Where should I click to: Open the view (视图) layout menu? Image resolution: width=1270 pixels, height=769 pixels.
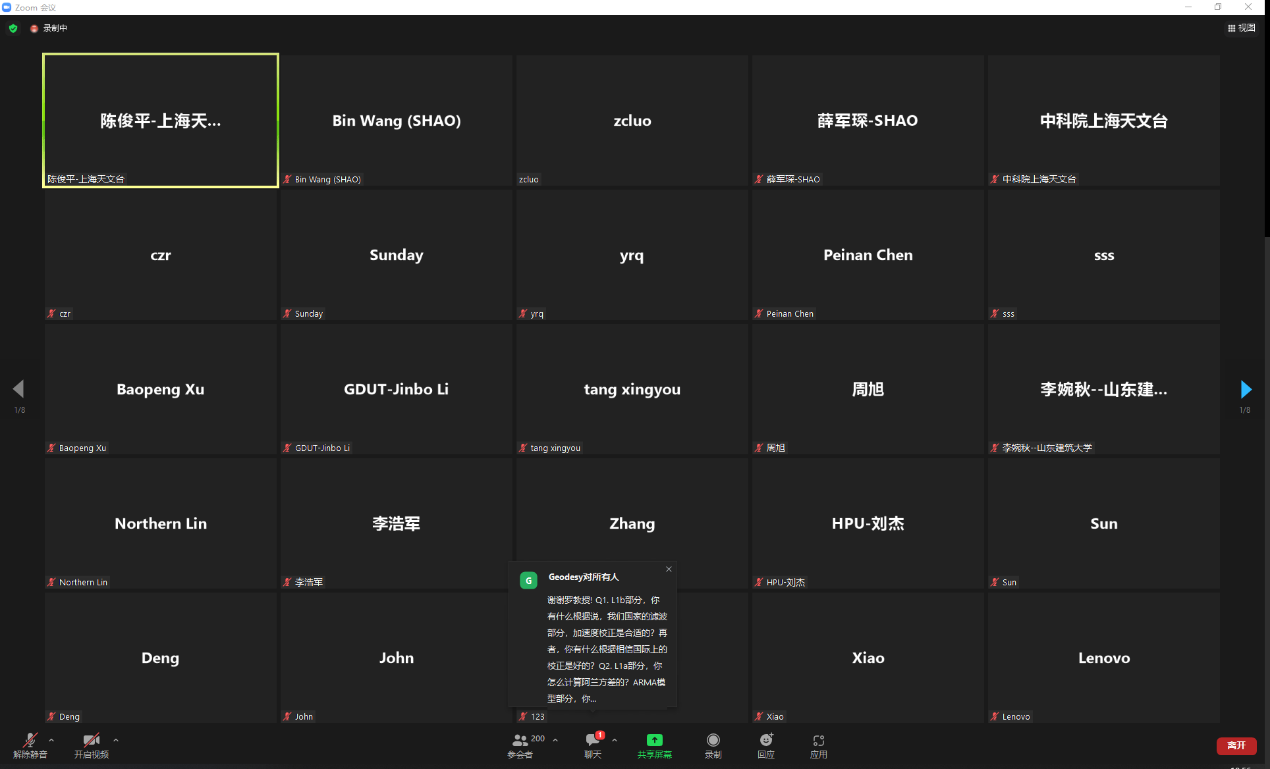[x=1241, y=28]
